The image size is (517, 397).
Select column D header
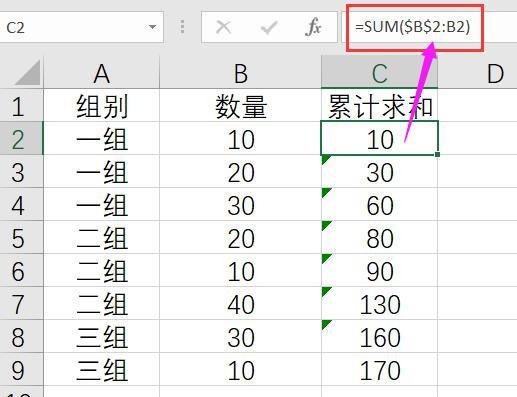click(x=478, y=73)
